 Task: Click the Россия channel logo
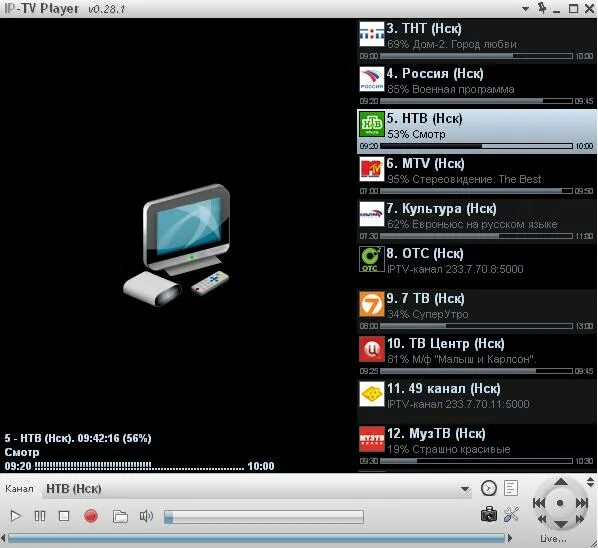point(371,79)
